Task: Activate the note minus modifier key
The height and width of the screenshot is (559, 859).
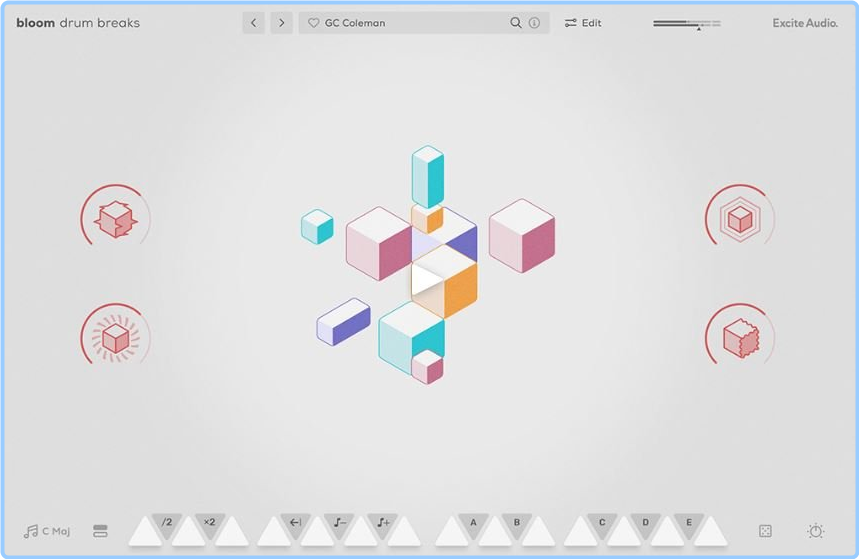Action: pyautogui.click(x=339, y=523)
